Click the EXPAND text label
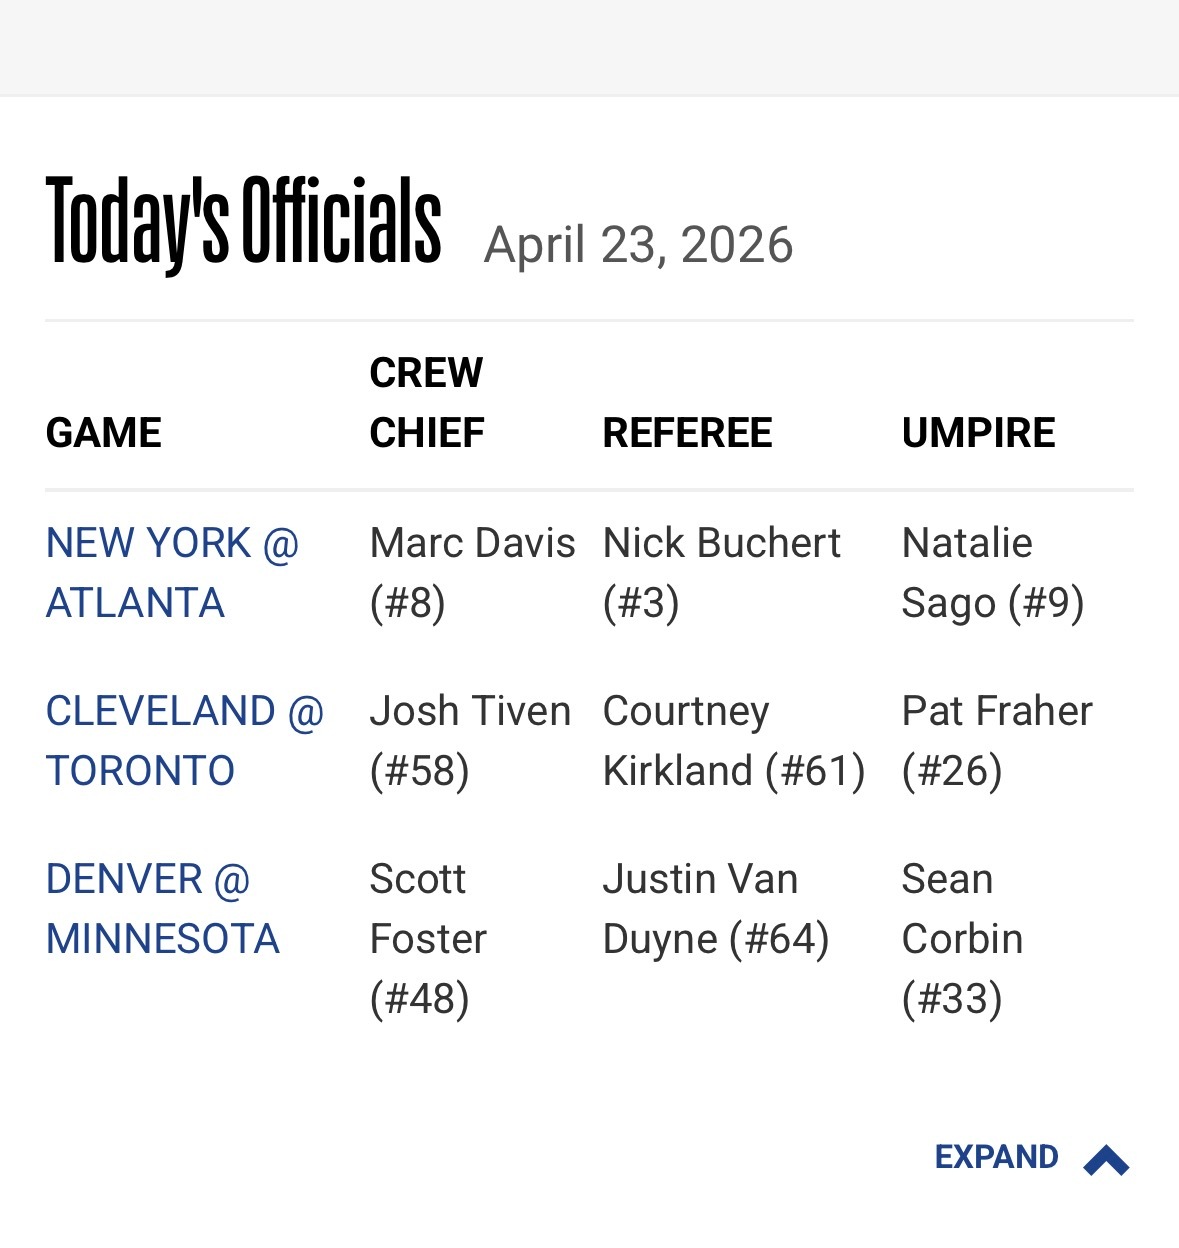 [996, 1157]
